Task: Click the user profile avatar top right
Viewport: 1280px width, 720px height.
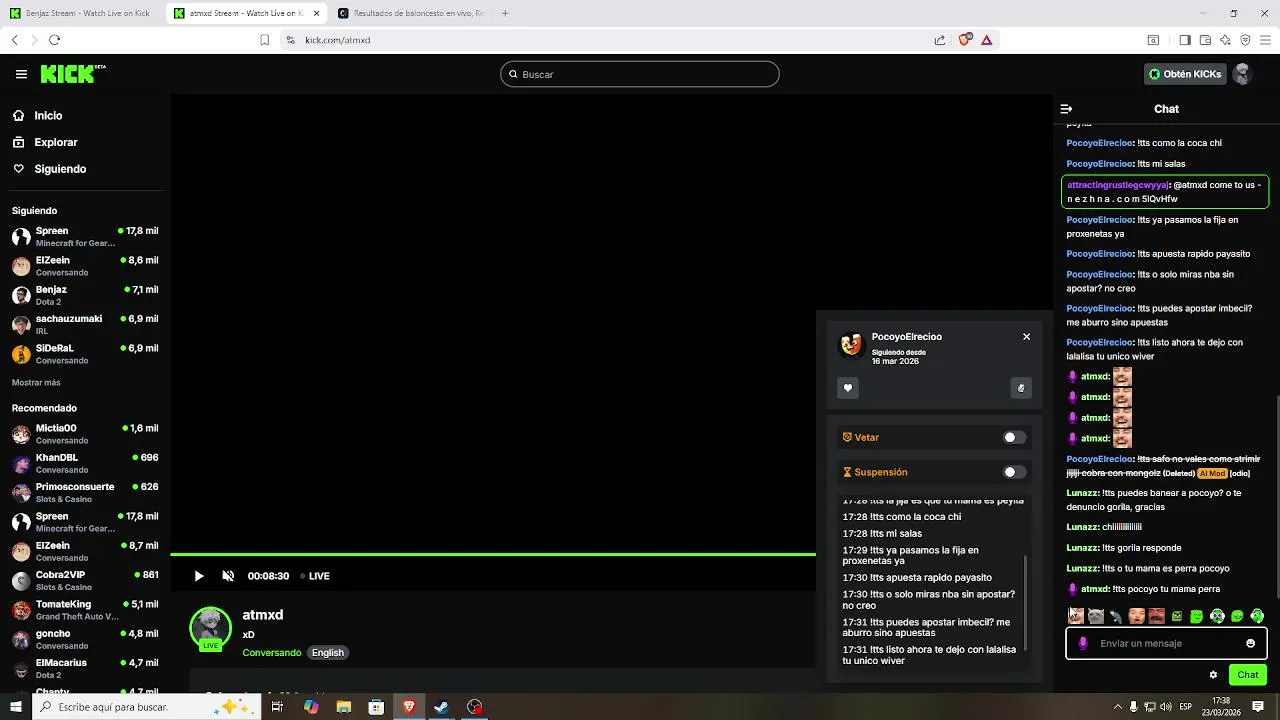Action: coord(1242,74)
